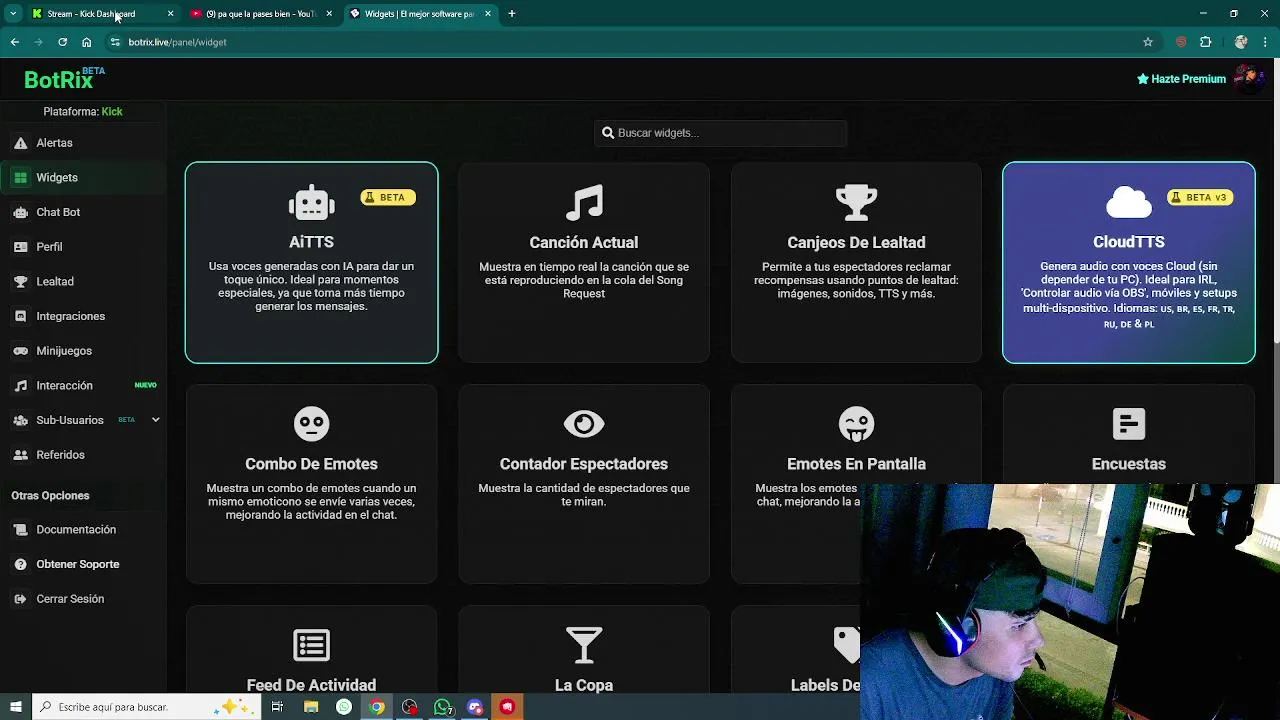Open Documentación book icon in sidebar

[x=20, y=530]
